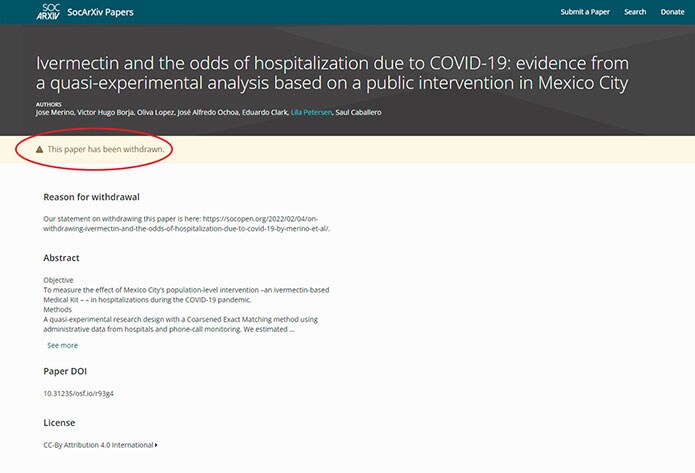Open author Lila Petersen's profile link
695x473 pixels.
pyautogui.click(x=311, y=113)
